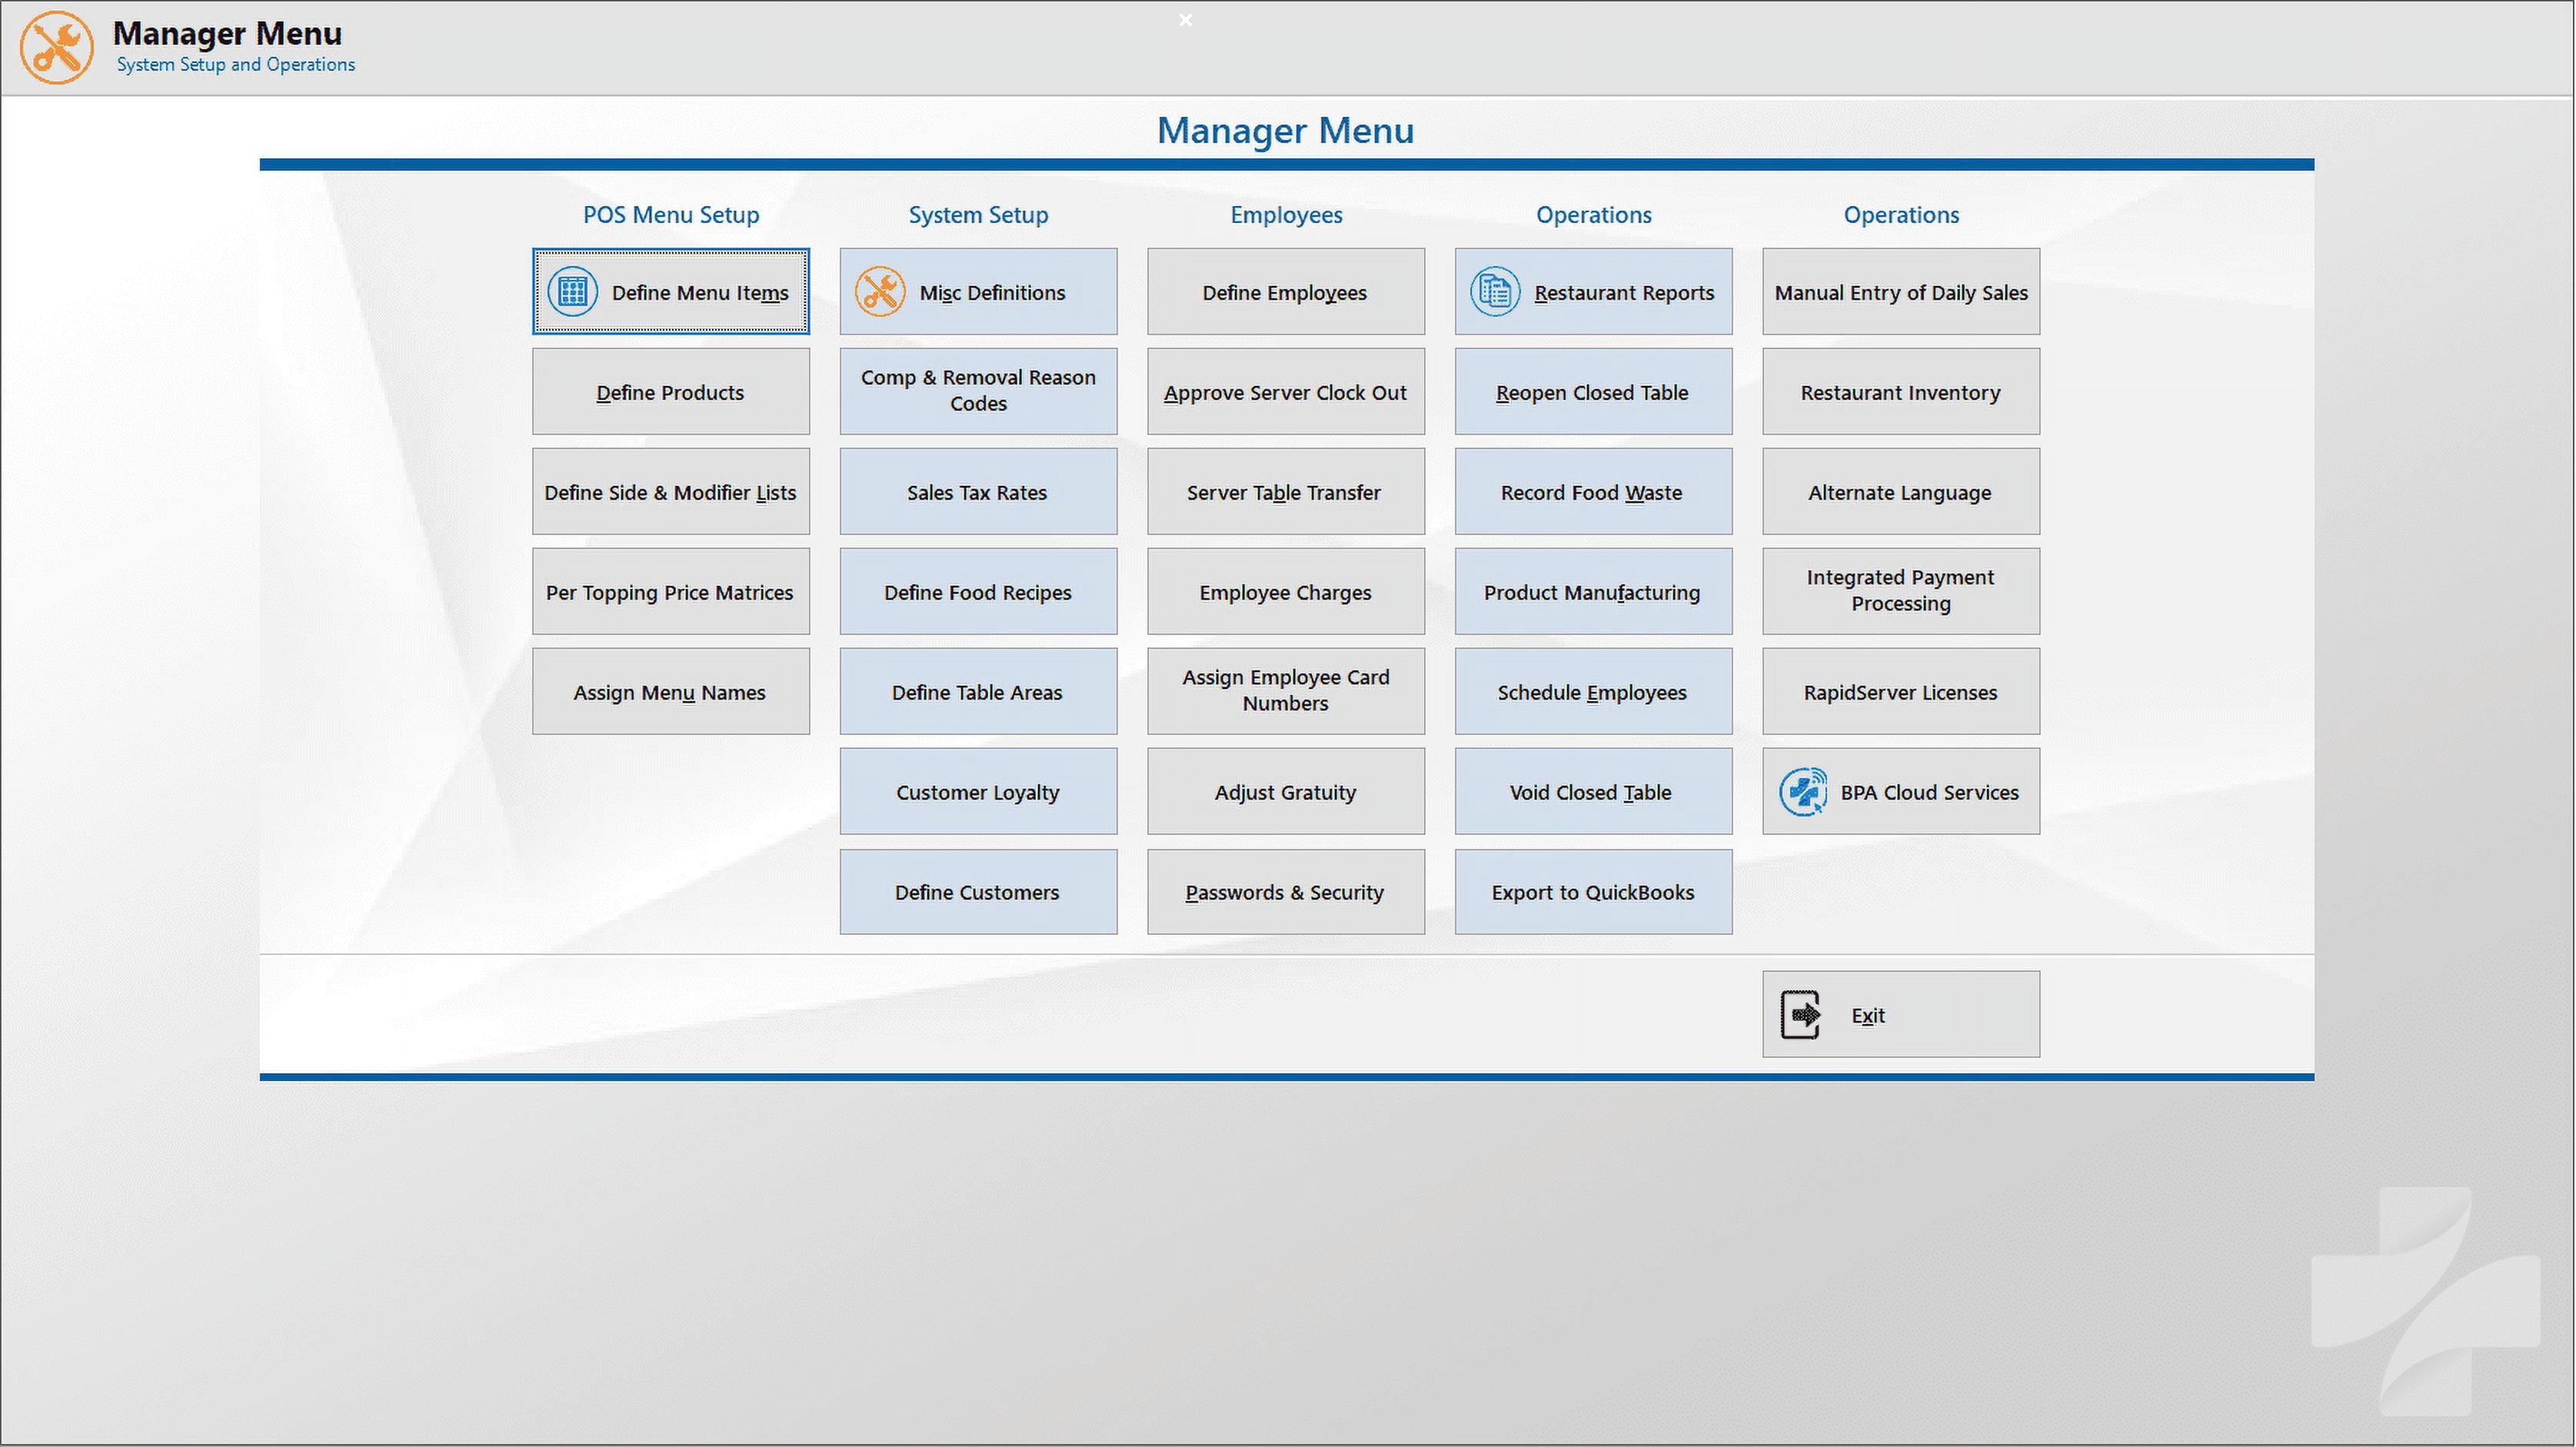Open Export to QuickBooks
2576x1447 pixels.
[x=1592, y=892]
